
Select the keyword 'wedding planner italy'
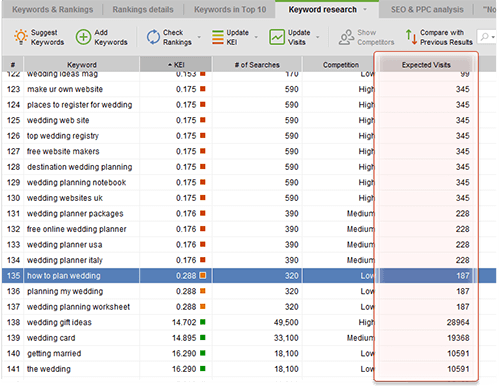[x=65, y=260]
